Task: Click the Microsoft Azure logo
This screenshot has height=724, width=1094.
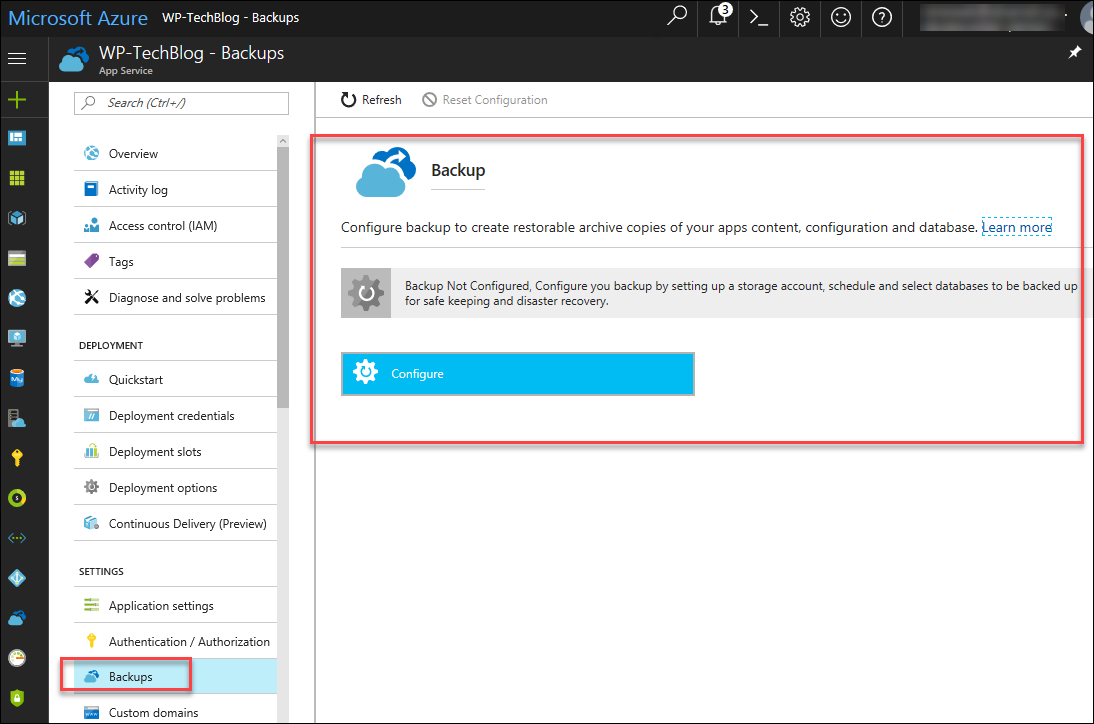Action: (x=78, y=18)
